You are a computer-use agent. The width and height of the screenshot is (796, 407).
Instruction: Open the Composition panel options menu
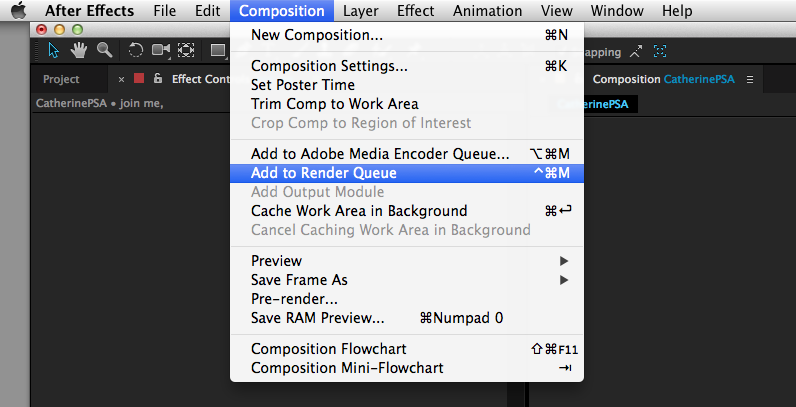(750, 78)
